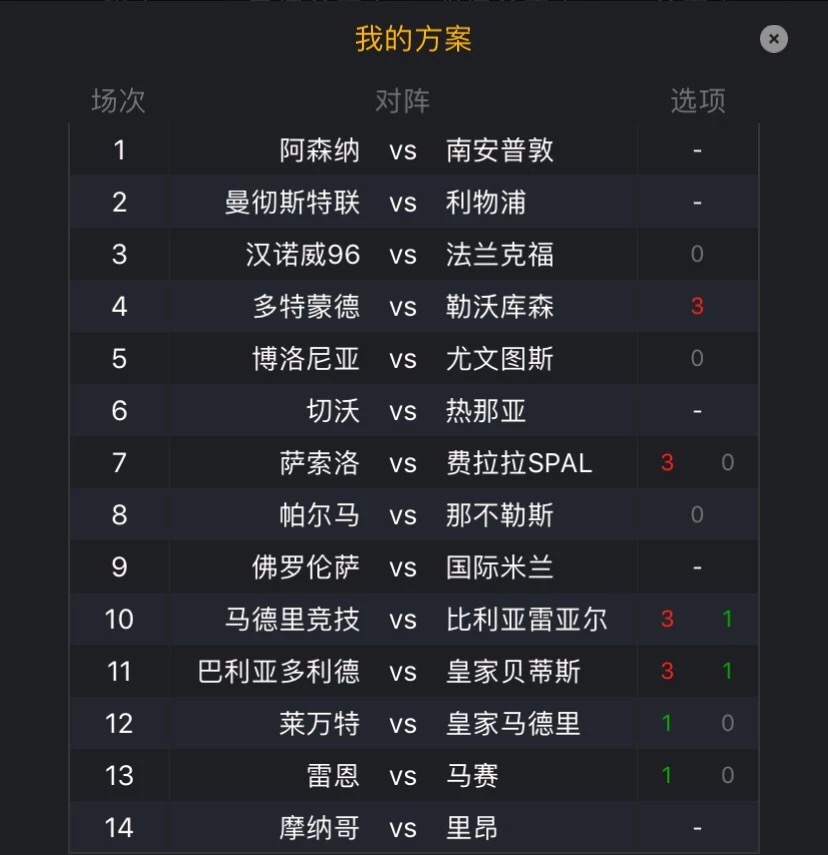Click team name 摩纳哥 in last row
Viewport: 828px width, 855px height.
pos(319,827)
